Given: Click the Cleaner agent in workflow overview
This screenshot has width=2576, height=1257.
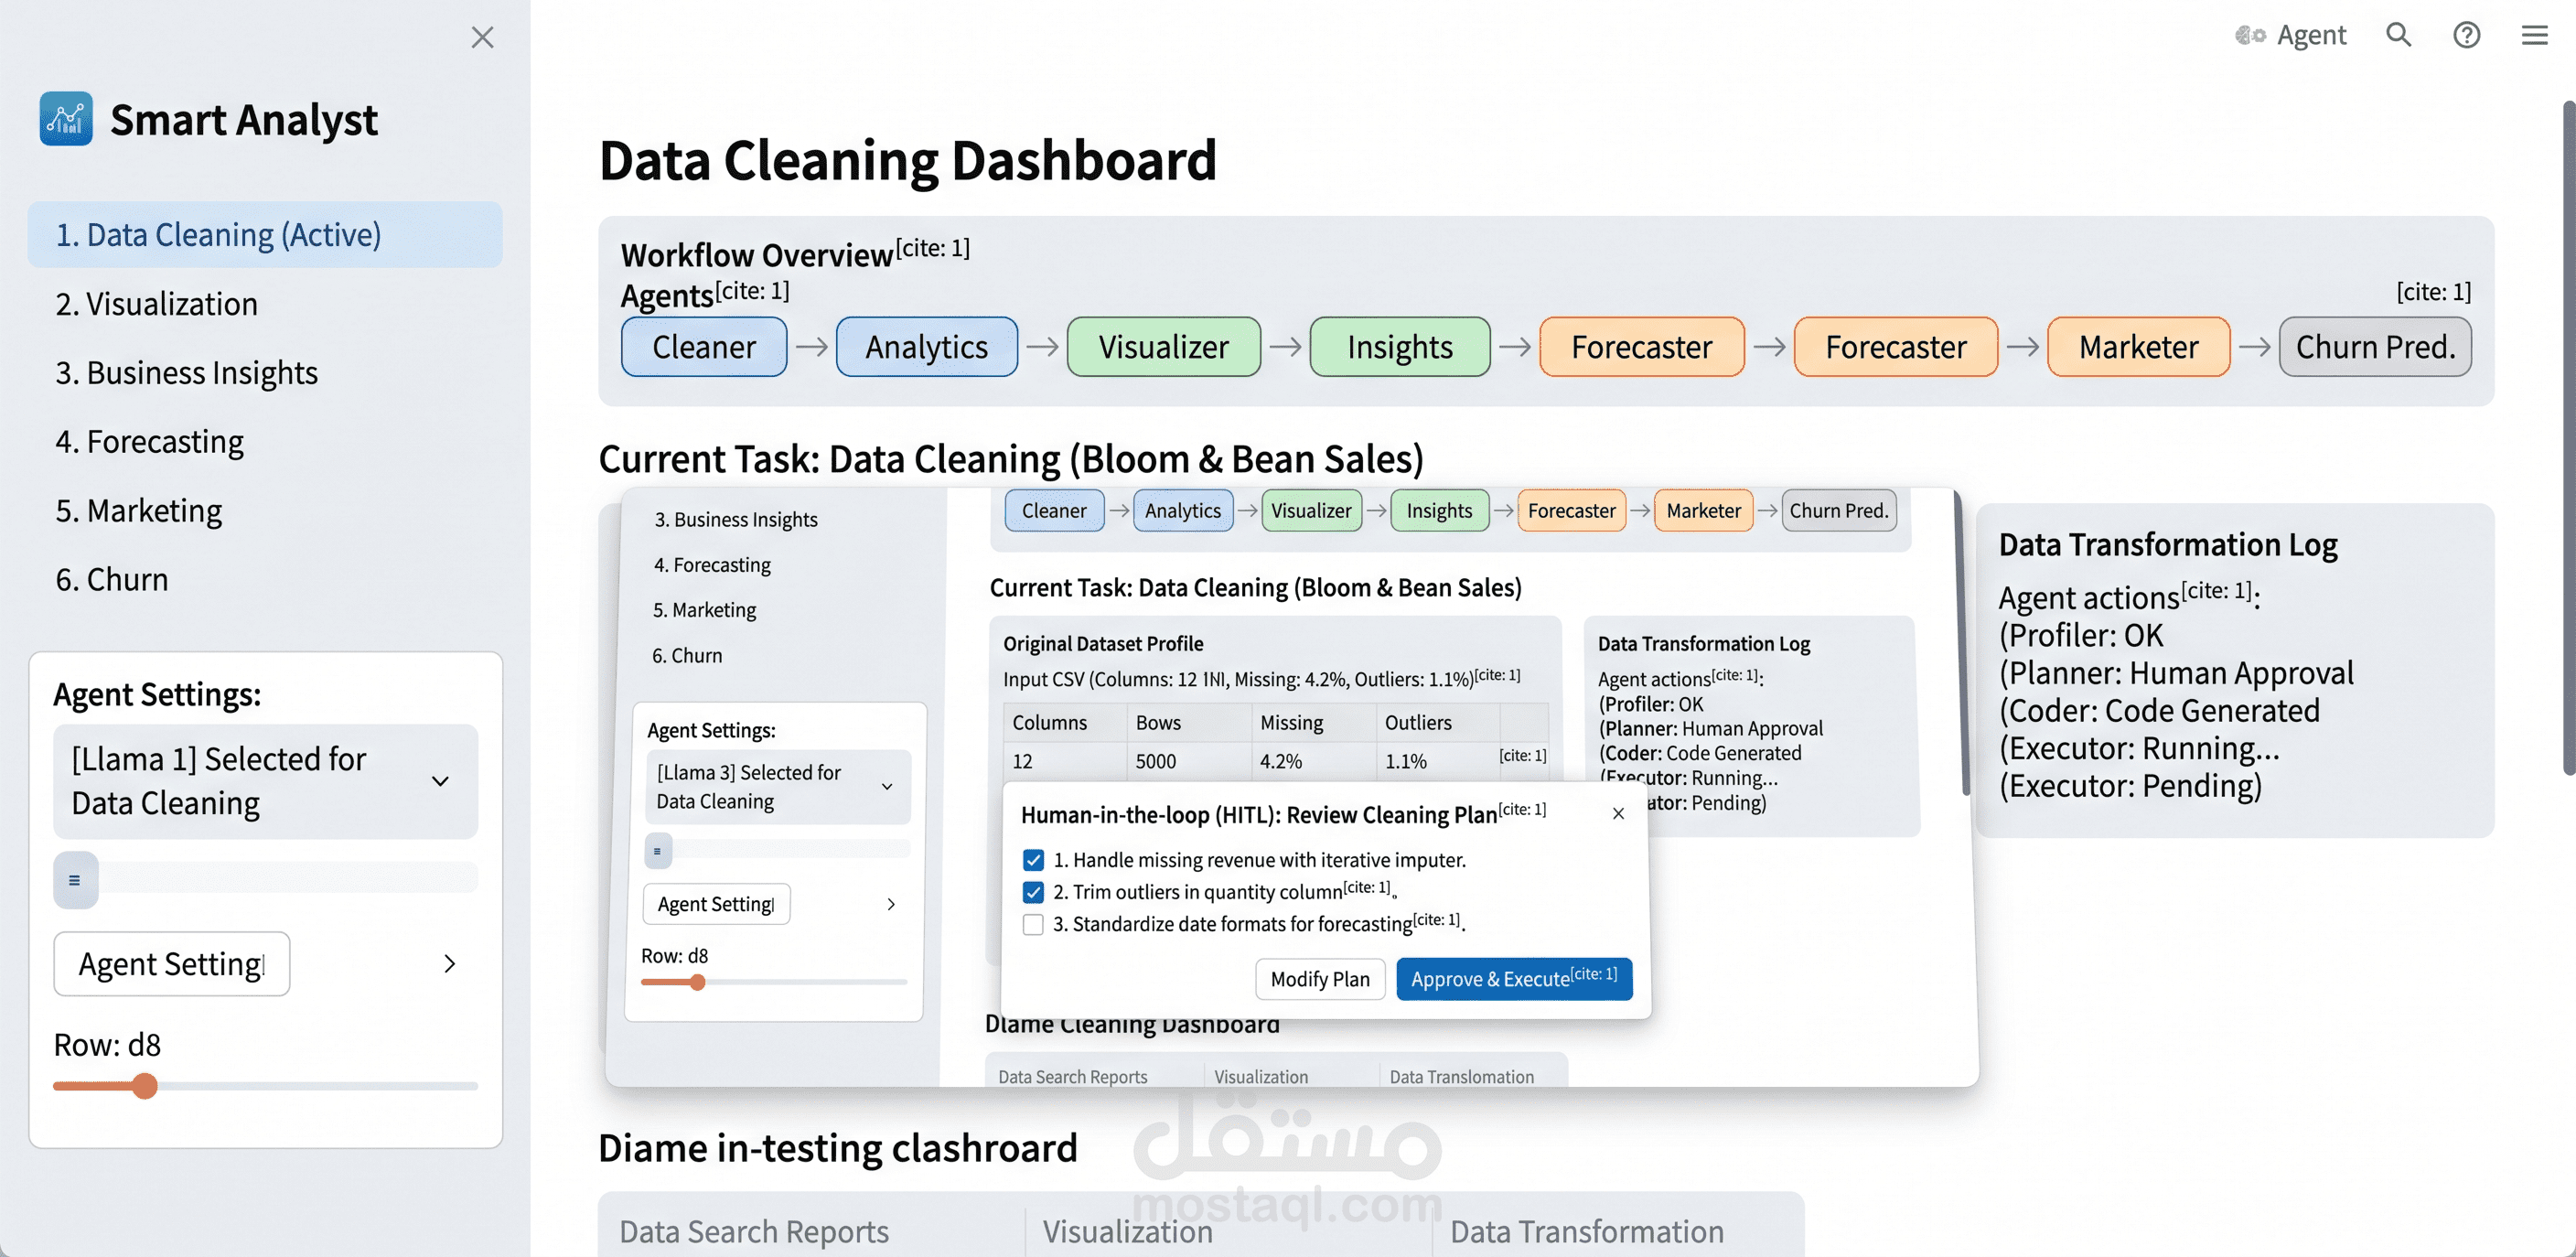Looking at the screenshot, I should click(x=704, y=347).
